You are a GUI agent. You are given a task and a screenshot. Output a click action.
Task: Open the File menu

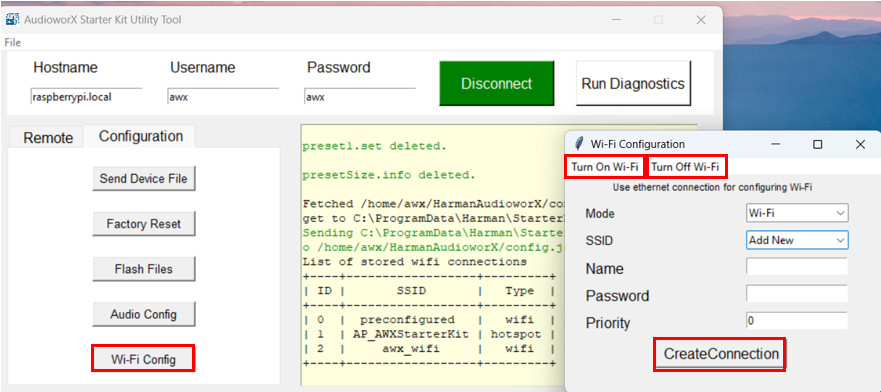pyautogui.click(x=12, y=43)
